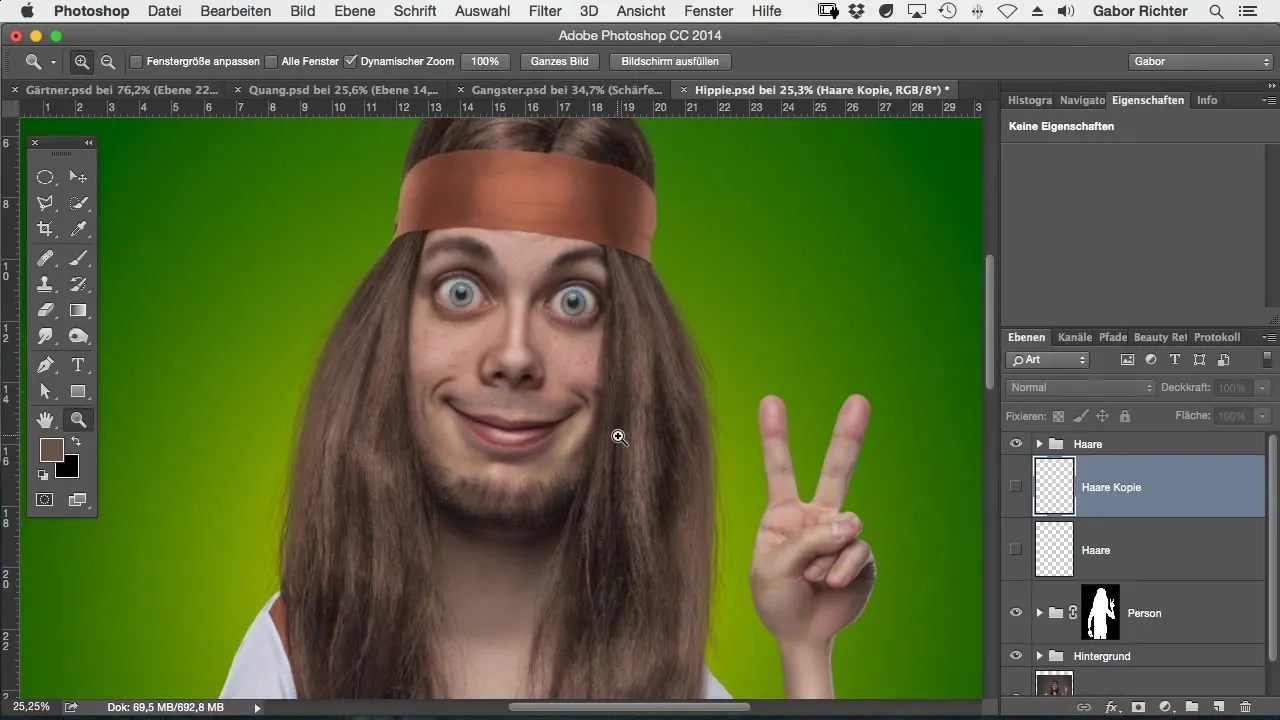Select the Path Selection arrow tool

point(45,392)
